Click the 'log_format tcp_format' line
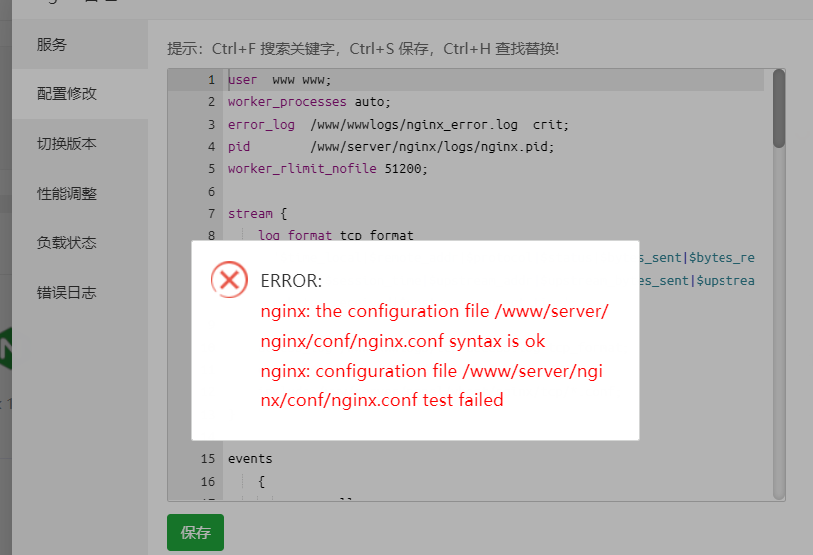The width and height of the screenshot is (813, 555). [x=336, y=235]
